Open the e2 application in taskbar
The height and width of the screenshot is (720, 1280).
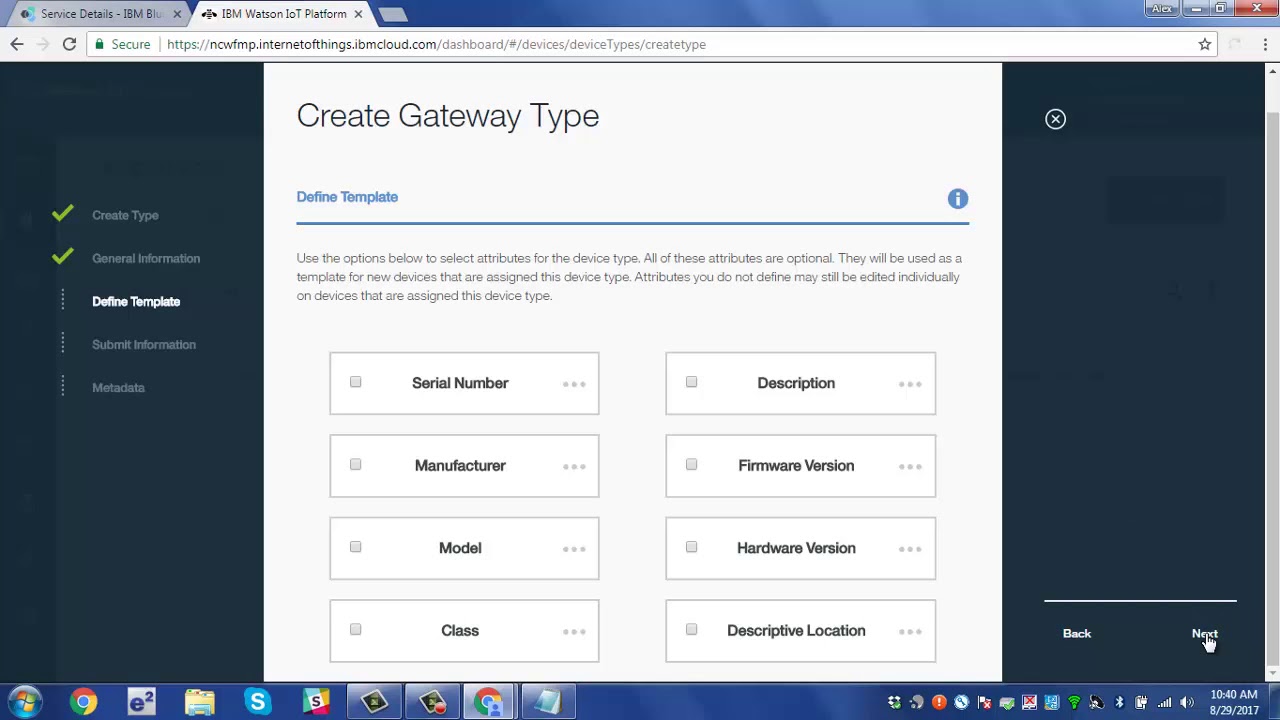[141, 702]
